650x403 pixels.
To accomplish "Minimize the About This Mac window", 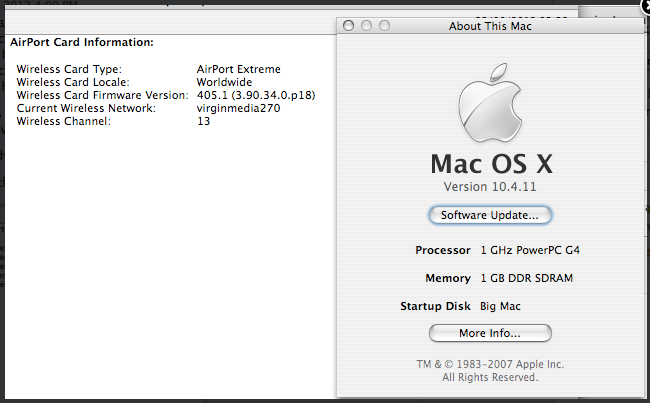I will [x=366, y=26].
